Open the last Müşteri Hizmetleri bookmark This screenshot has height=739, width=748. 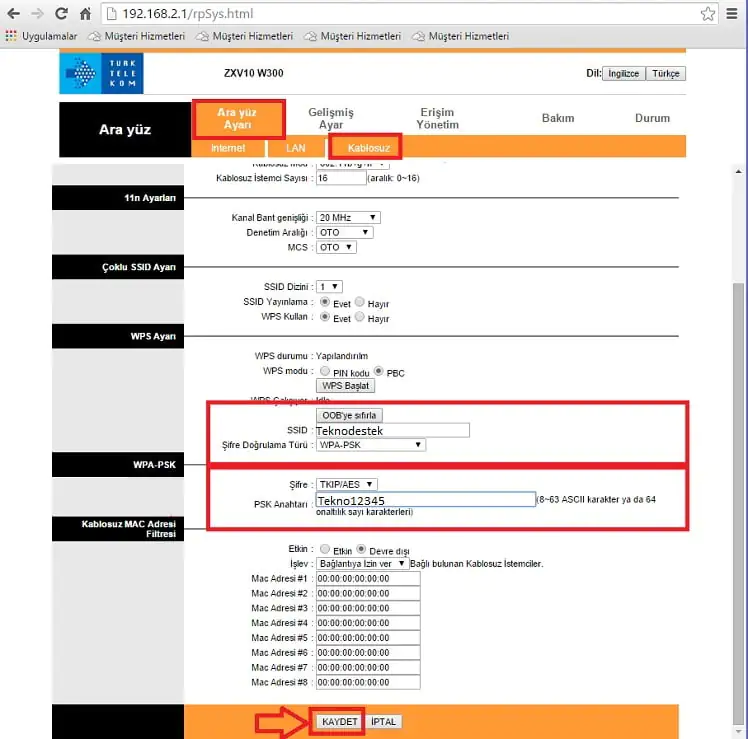click(x=461, y=36)
